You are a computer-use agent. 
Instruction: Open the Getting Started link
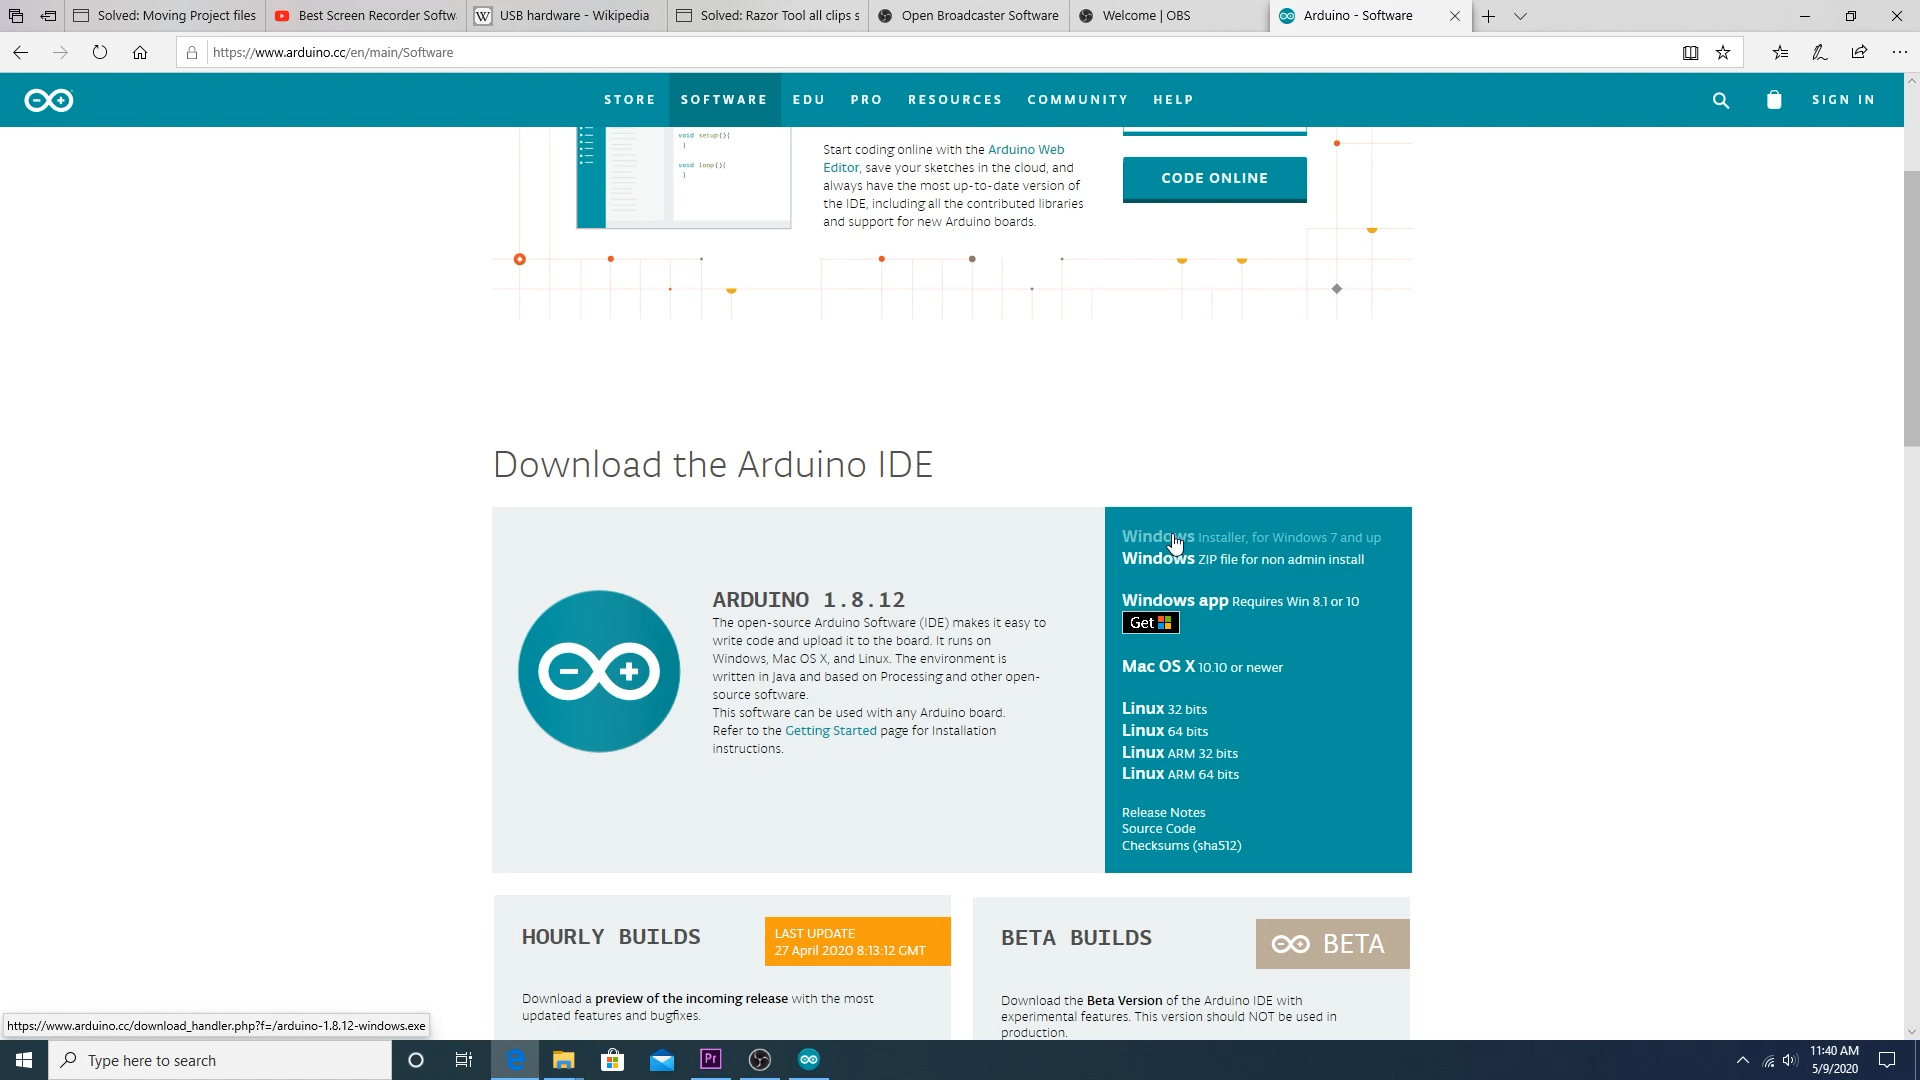click(x=830, y=730)
